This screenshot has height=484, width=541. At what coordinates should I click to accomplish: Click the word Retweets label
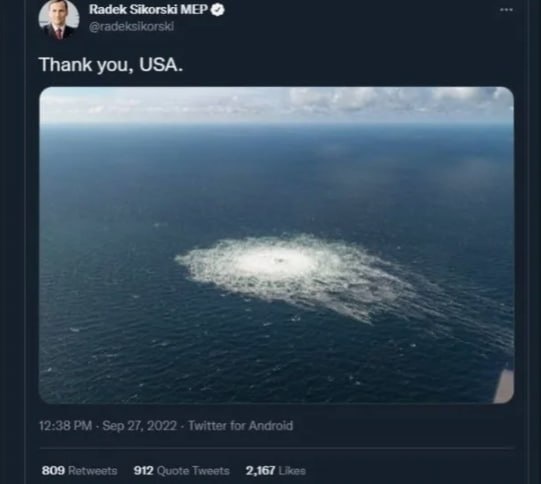click(93, 471)
